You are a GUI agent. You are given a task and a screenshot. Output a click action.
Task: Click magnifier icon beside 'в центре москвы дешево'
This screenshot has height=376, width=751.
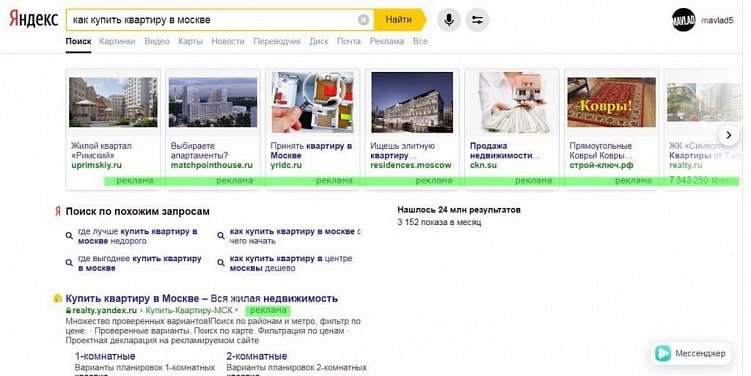coord(221,263)
